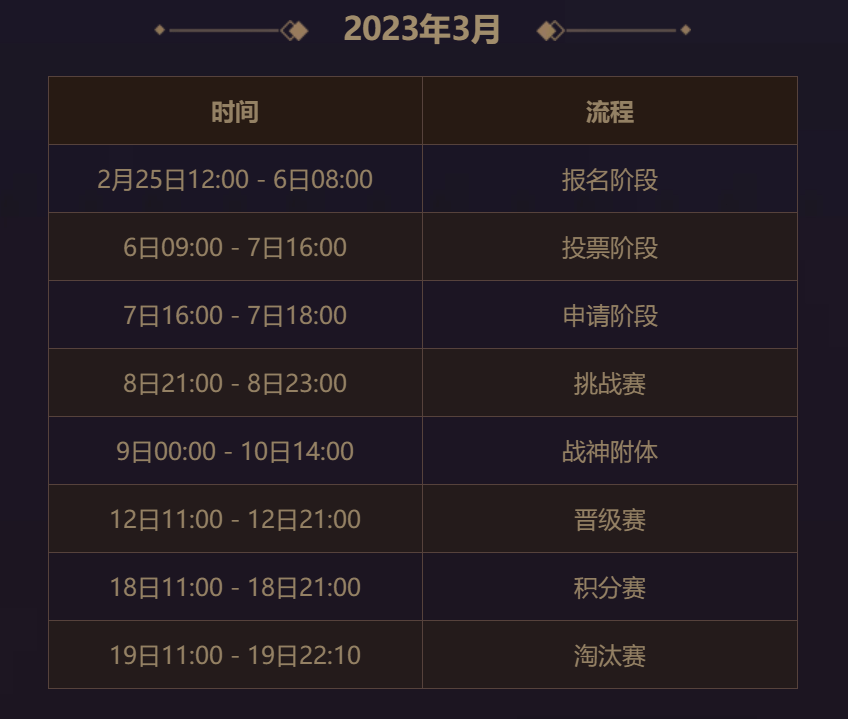
Task: Select time cell 6日09:00 - 7日16:00
Action: (235, 247)
